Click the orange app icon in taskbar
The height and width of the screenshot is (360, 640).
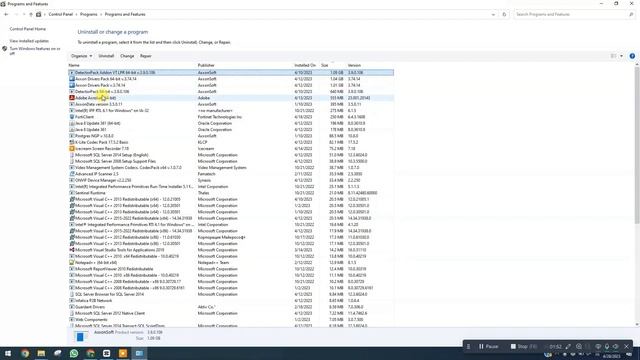pos(123,353)
